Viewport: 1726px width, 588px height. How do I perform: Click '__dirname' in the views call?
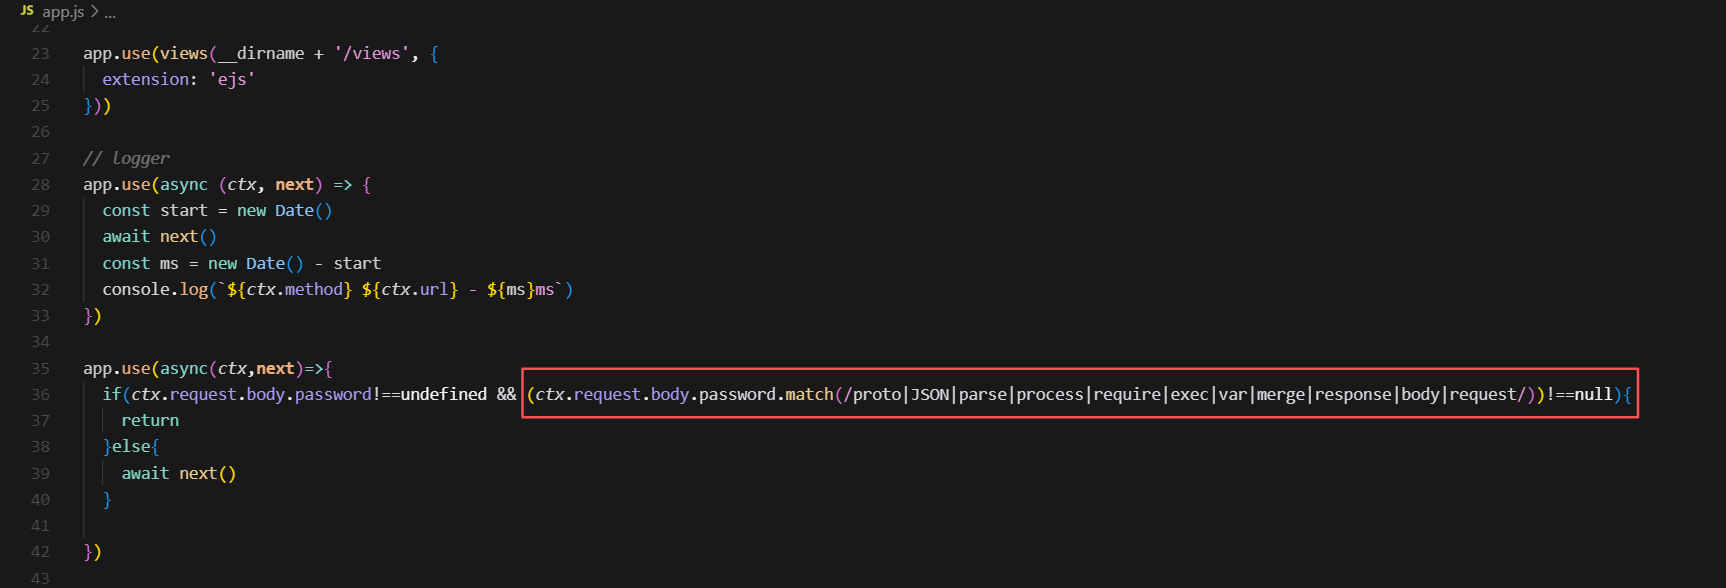pos(261,54)
